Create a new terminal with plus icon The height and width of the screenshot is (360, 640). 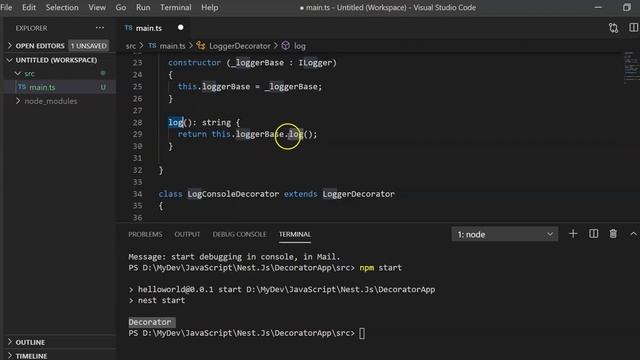pyautogui.click(x=573, y=234)
